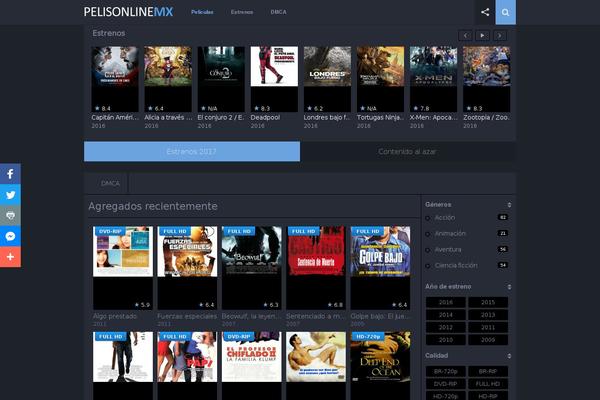Open the Deadpool poster
Viewport: 600px width, 400px height.
coord(274,79)
